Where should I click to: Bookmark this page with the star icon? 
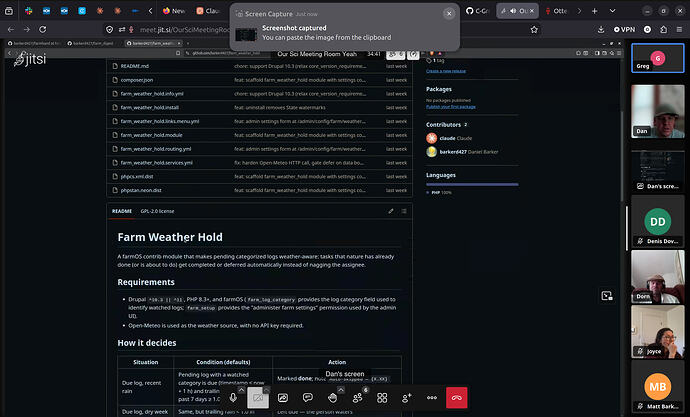(x=534, y=29)
